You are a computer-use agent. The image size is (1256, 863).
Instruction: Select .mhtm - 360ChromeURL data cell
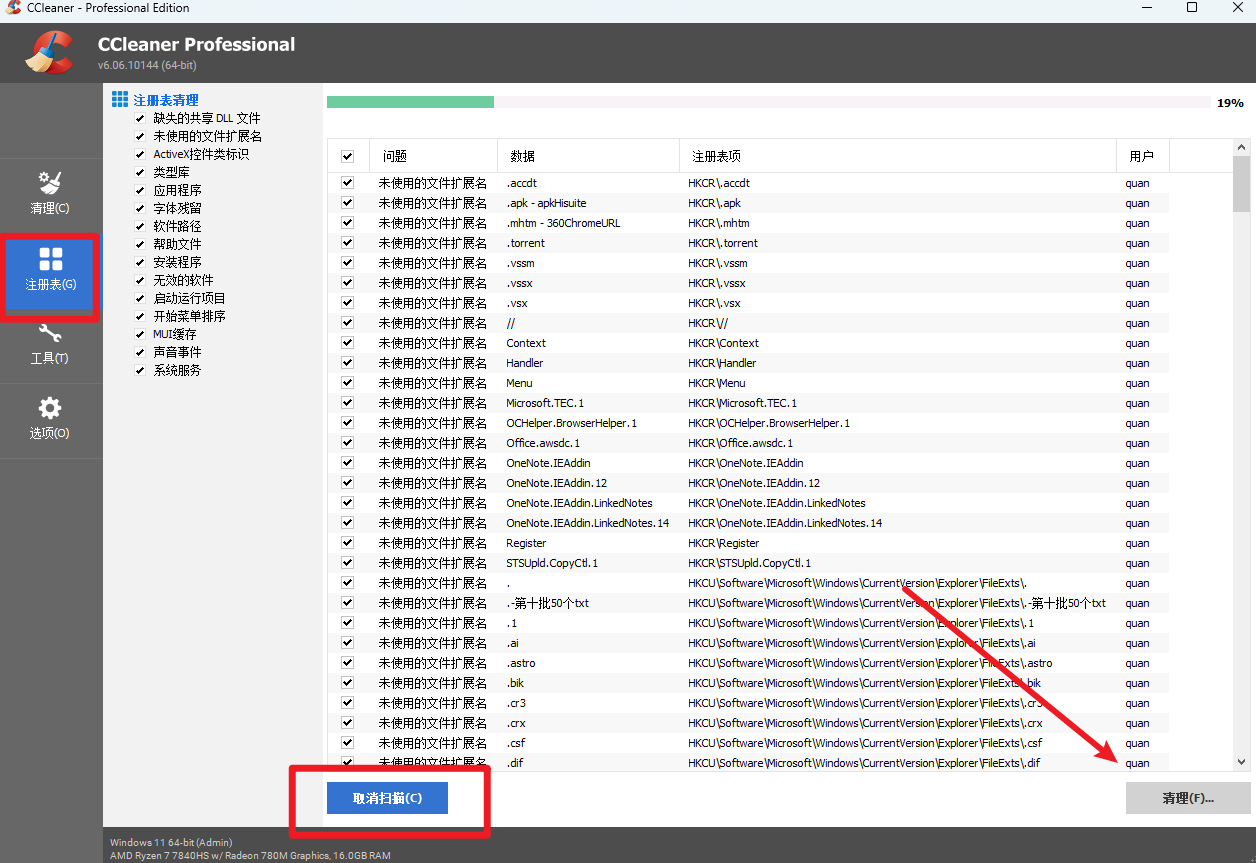tap(563, 223)
